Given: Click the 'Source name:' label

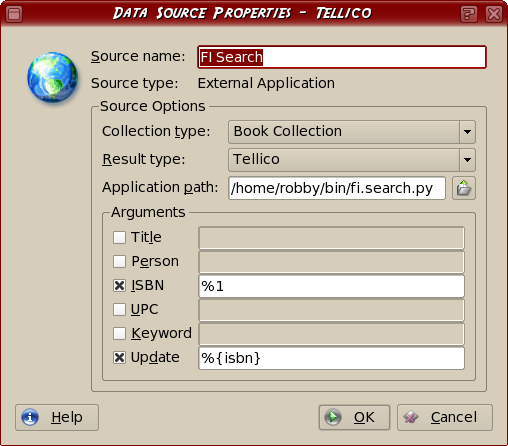Looking at the screenshot, I should (x=138, y=56).
